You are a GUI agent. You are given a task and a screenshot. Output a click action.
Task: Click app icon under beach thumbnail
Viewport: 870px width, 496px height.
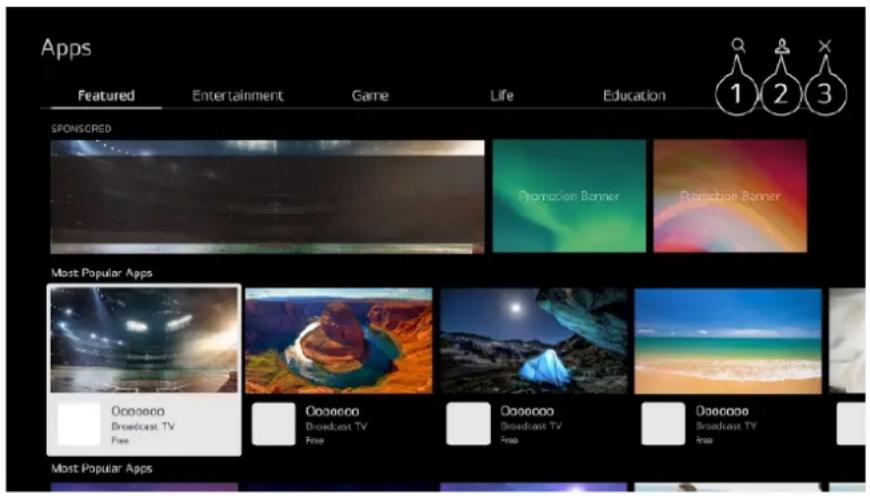663,424
